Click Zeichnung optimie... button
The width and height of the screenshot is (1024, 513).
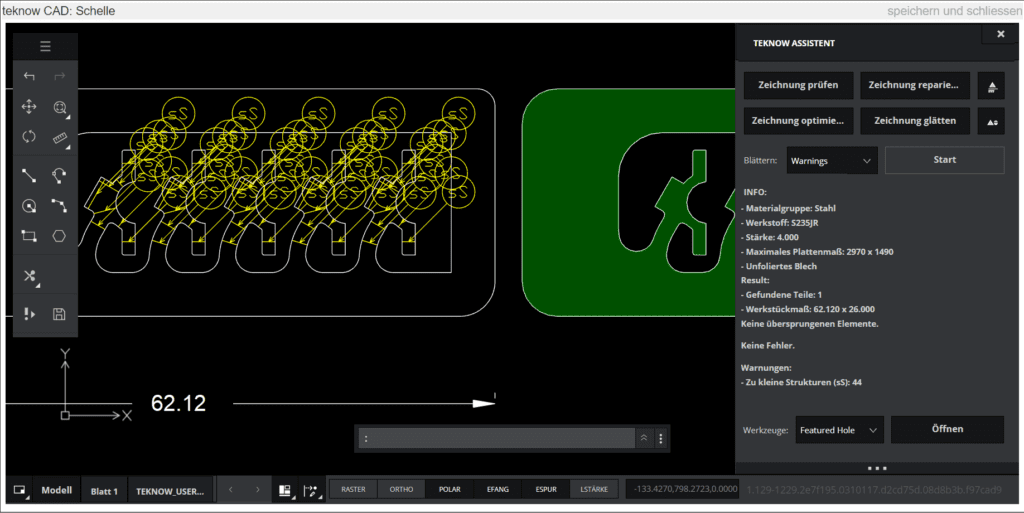pos(798,121)
